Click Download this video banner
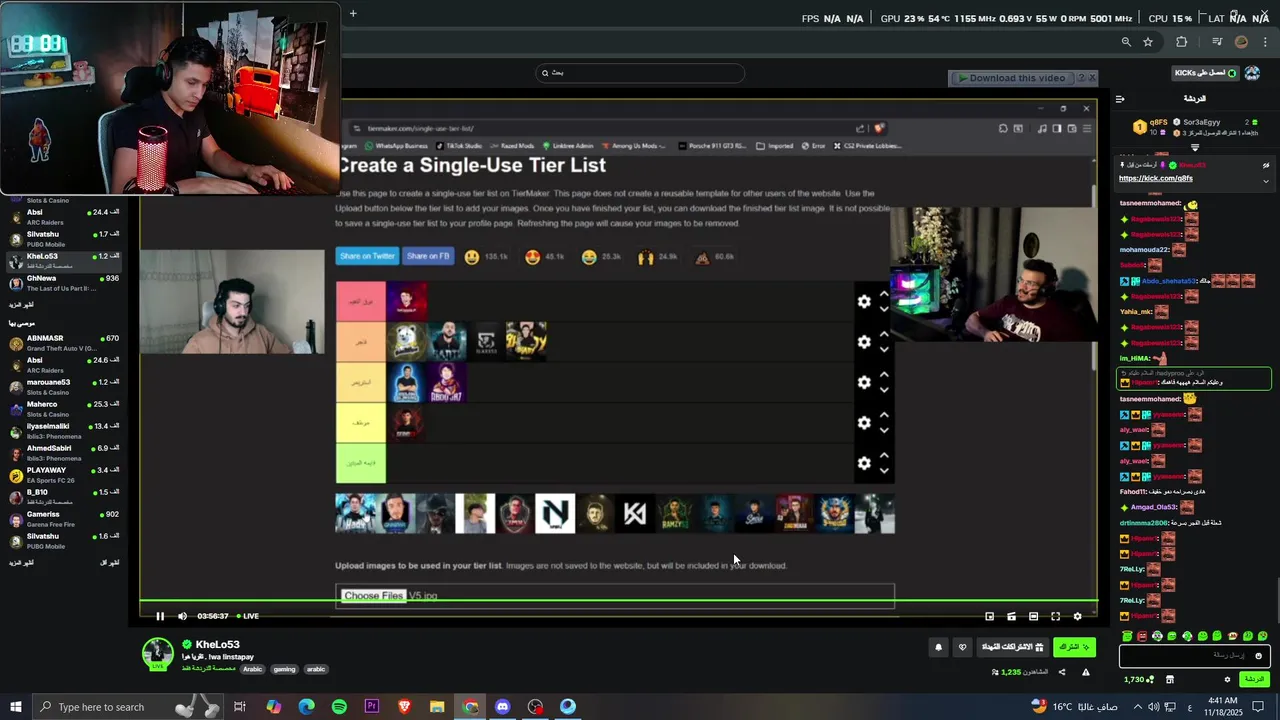The height and width of the screenshot is (720, 1280). coord(1012,78)
